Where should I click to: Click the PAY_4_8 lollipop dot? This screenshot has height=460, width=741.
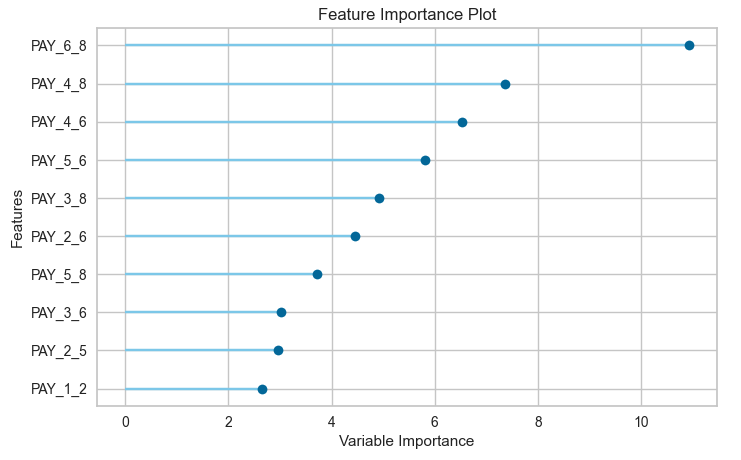pyautogui.click(x=505, y=84)
